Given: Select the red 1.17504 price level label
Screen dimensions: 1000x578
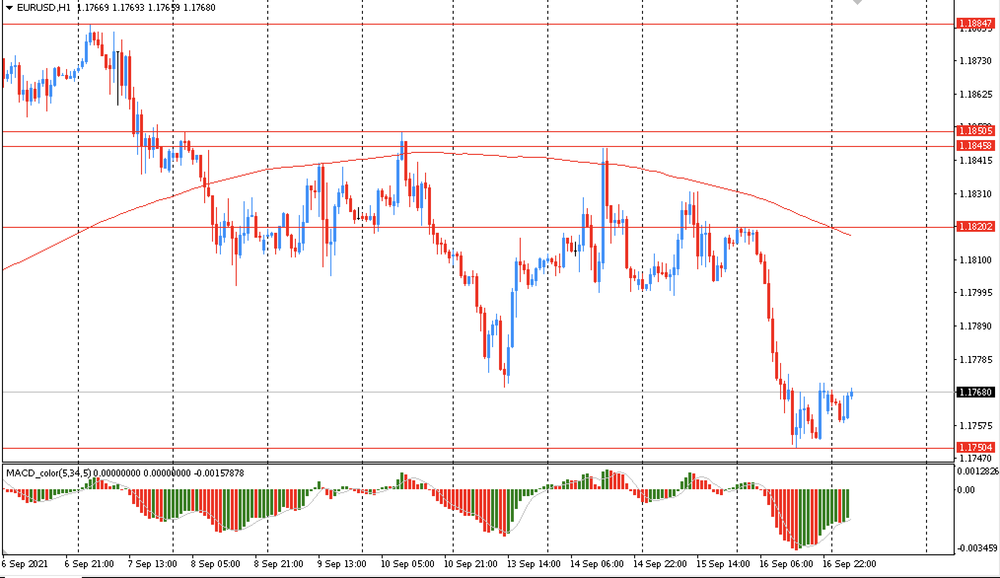Looking at the screenshot, I should coord(976,448).
